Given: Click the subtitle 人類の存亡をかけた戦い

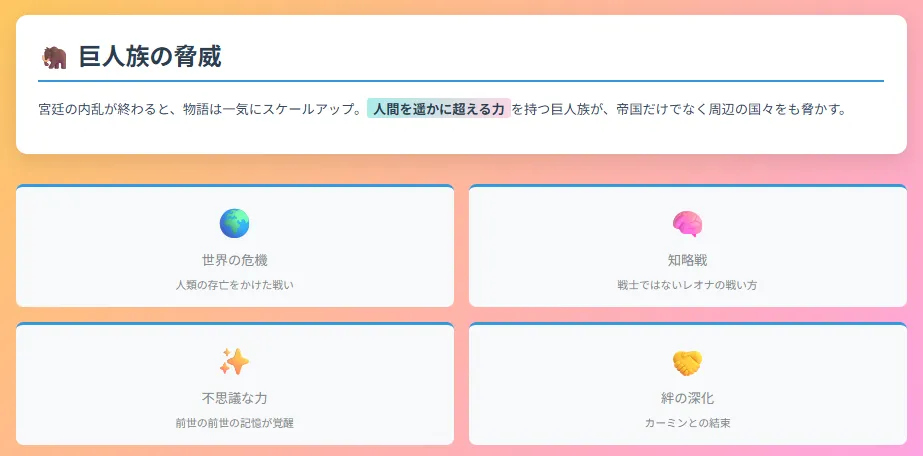Looking at the screenshot, I should tap(234, 285).
